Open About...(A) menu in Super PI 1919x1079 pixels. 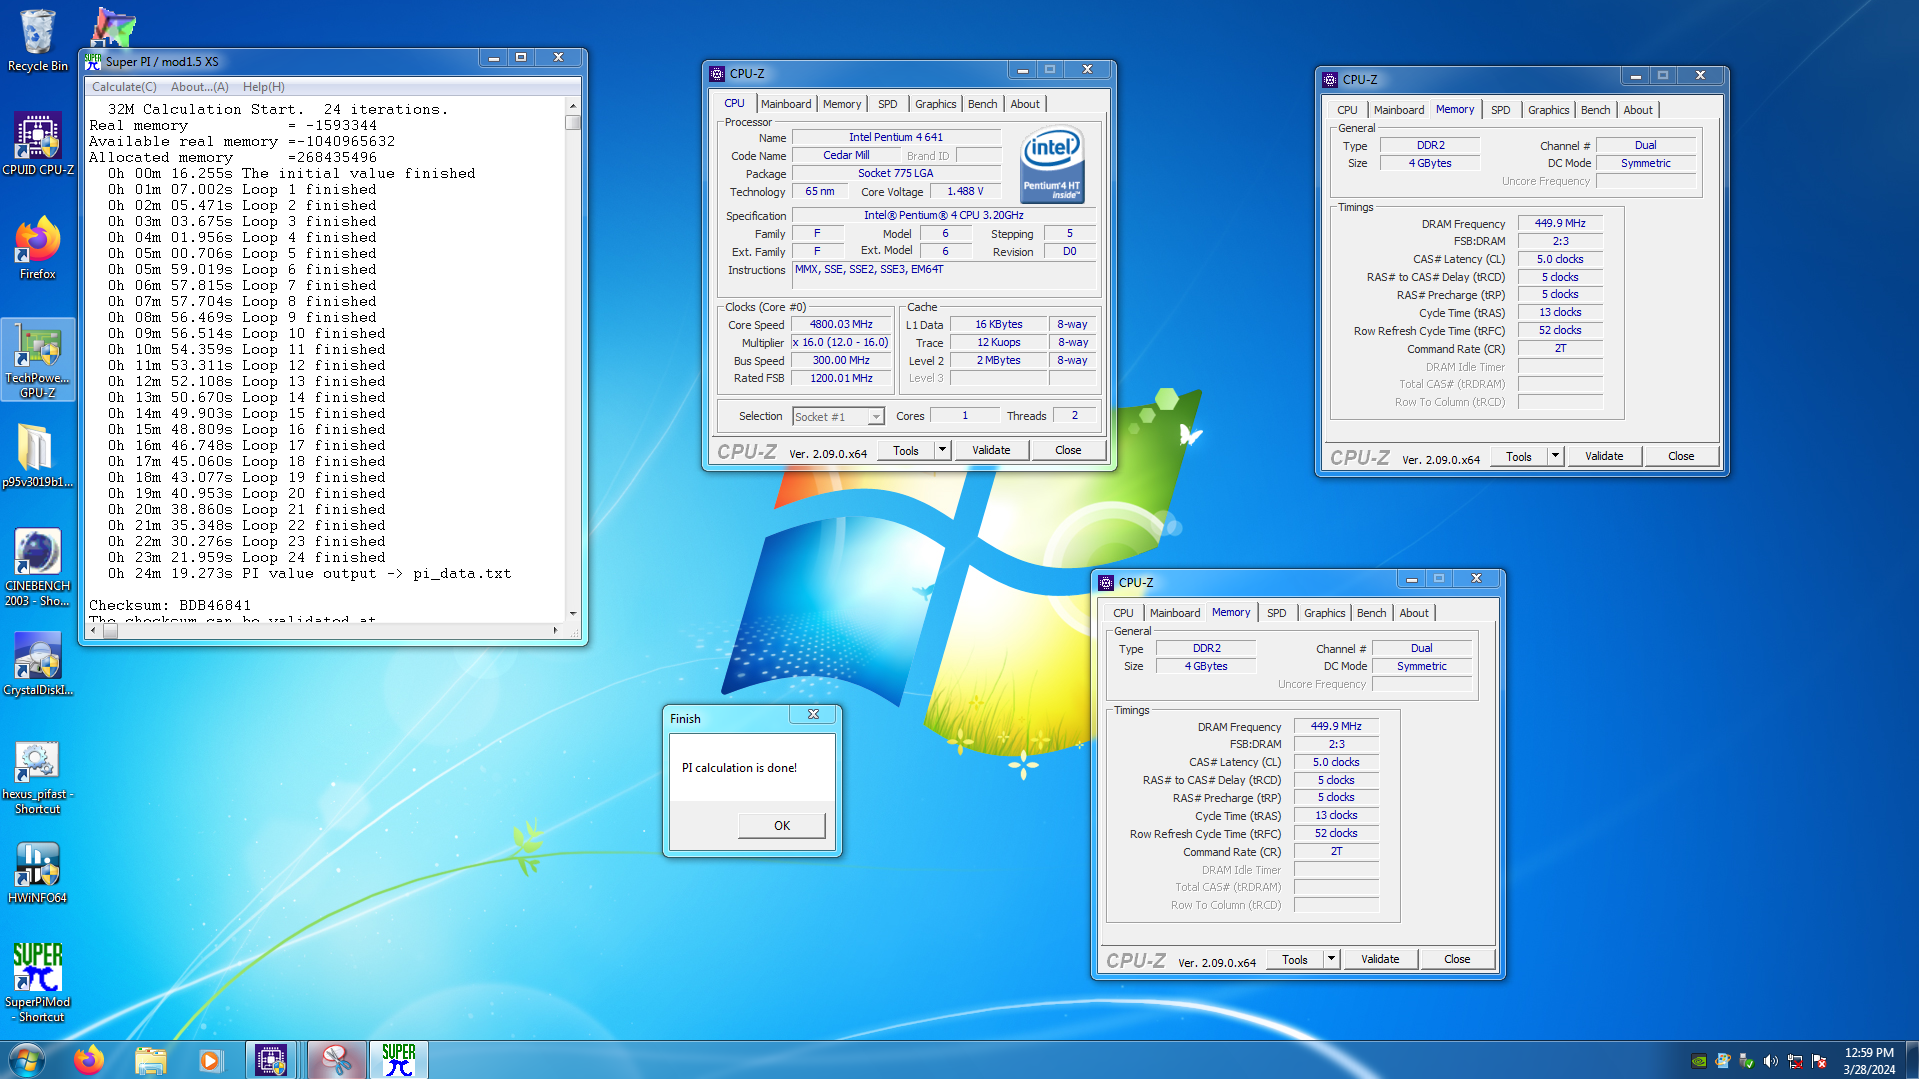[200, 87]
